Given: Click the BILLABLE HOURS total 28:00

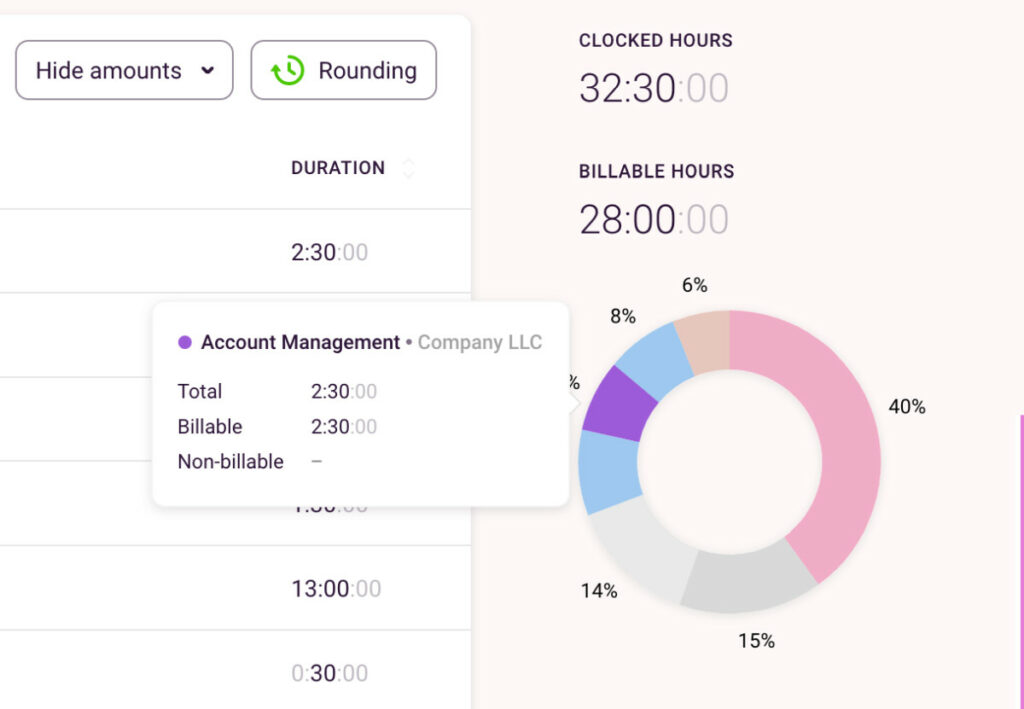Looking at the screenshot, I should point(630,218).
